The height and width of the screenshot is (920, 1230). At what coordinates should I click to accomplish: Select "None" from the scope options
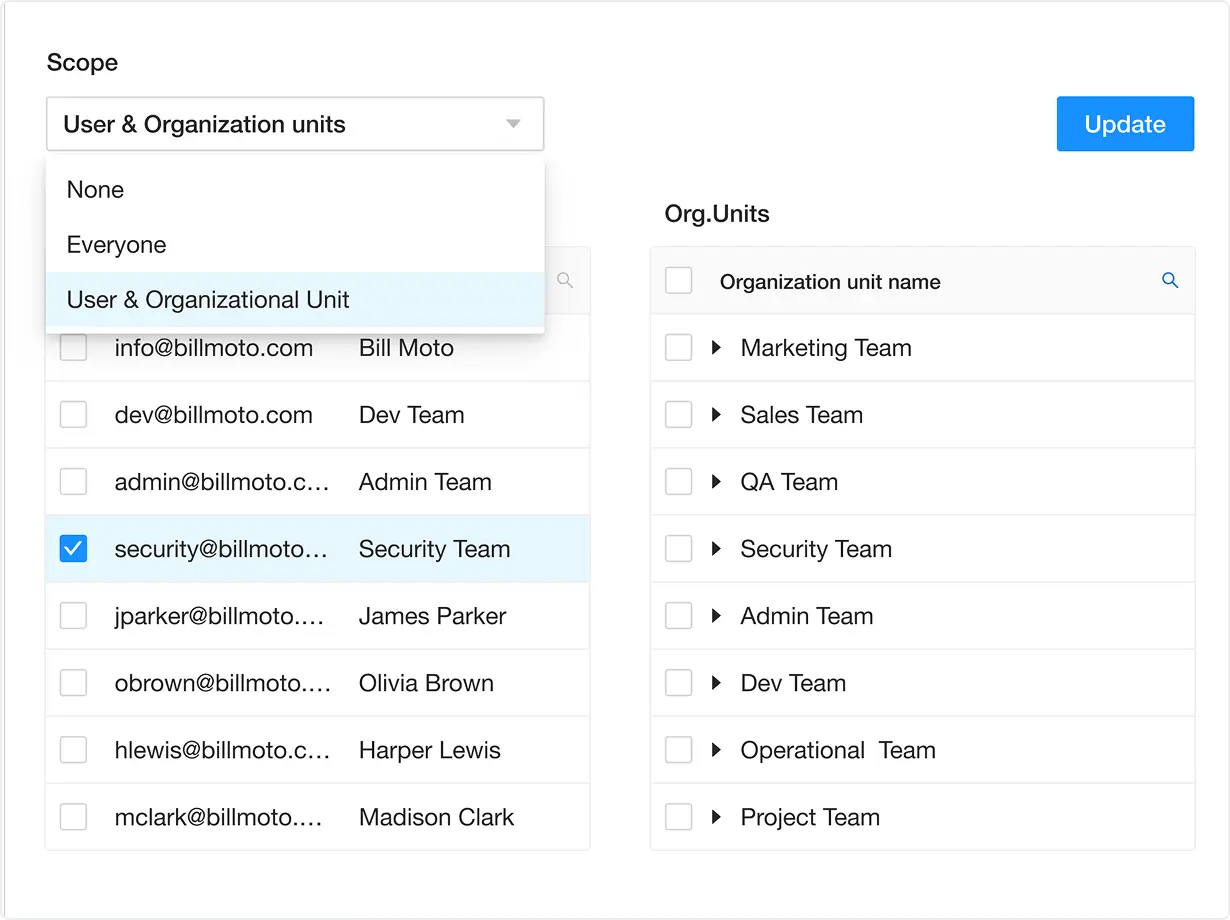94,189
